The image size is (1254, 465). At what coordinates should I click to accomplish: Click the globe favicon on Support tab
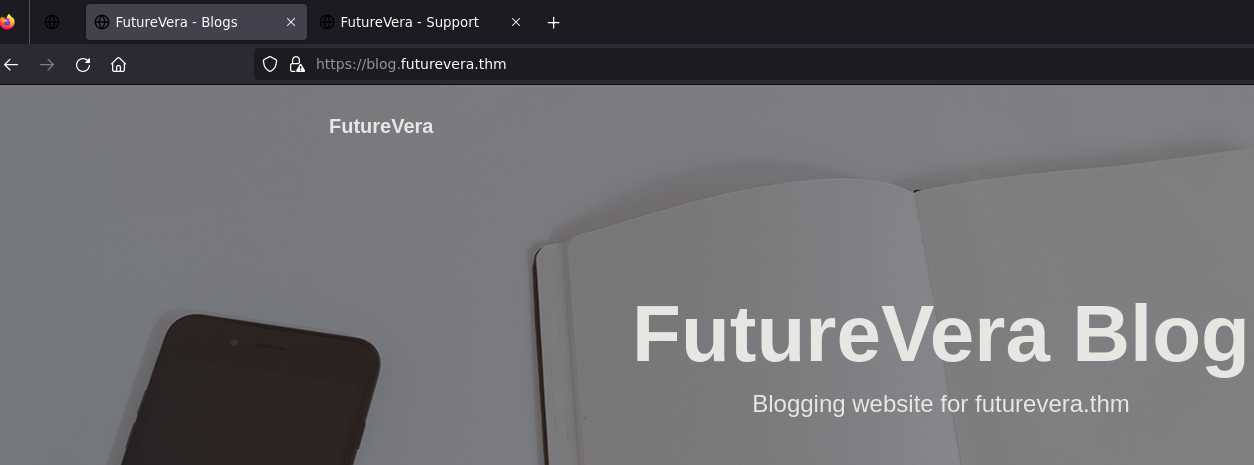click(326, 22)
